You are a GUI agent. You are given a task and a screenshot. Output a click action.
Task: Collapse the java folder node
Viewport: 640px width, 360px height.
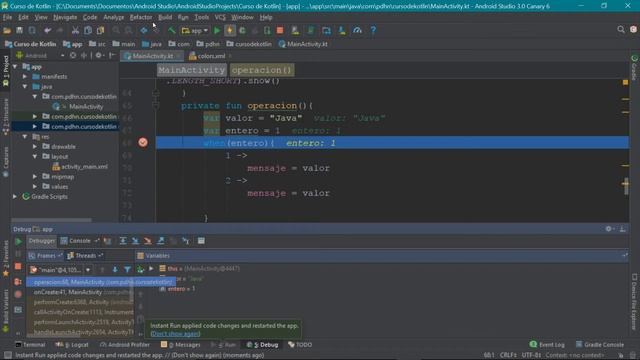coord(25,87)
